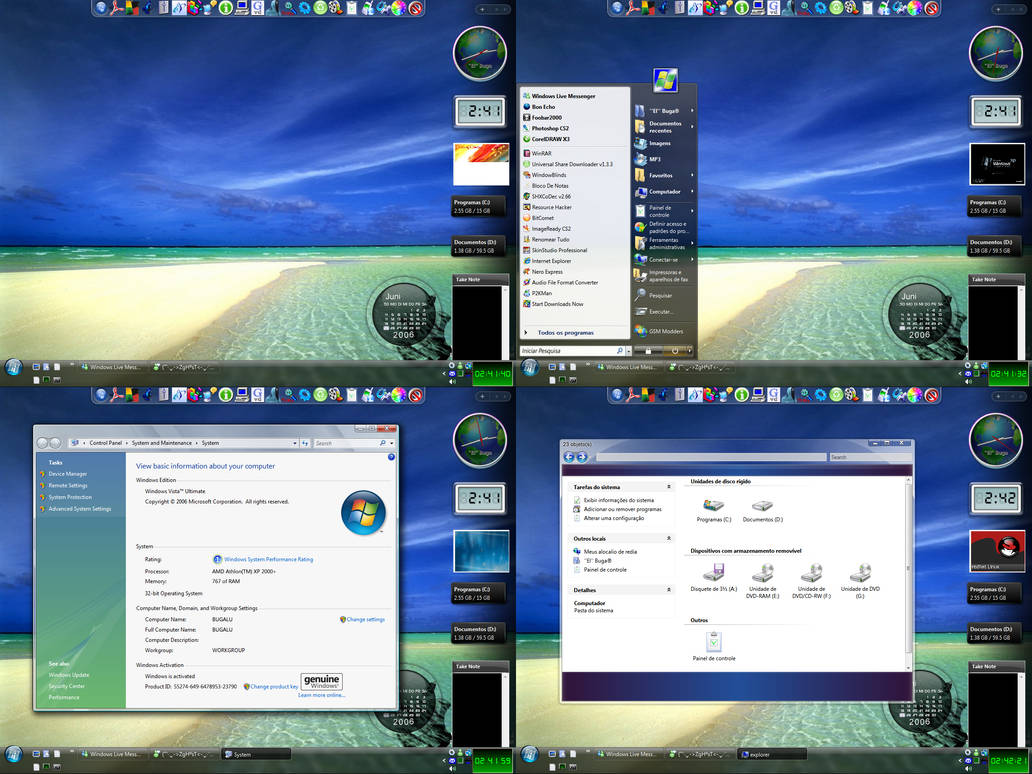Click Adicionar ou remover programas link
This screenshot has width=1032, height=774.
click(x=623, y=509)
